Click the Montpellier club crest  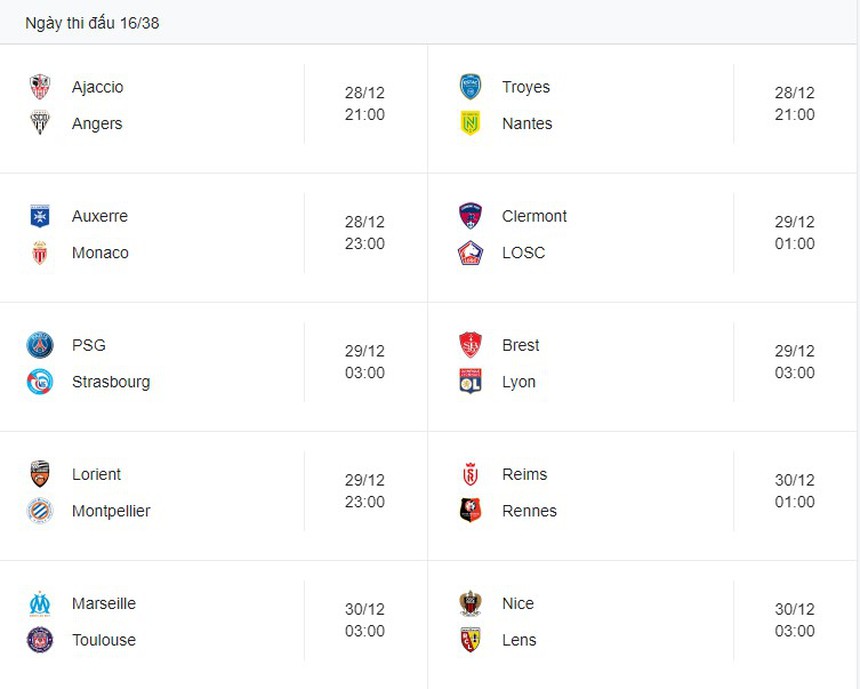click(40, 511)
